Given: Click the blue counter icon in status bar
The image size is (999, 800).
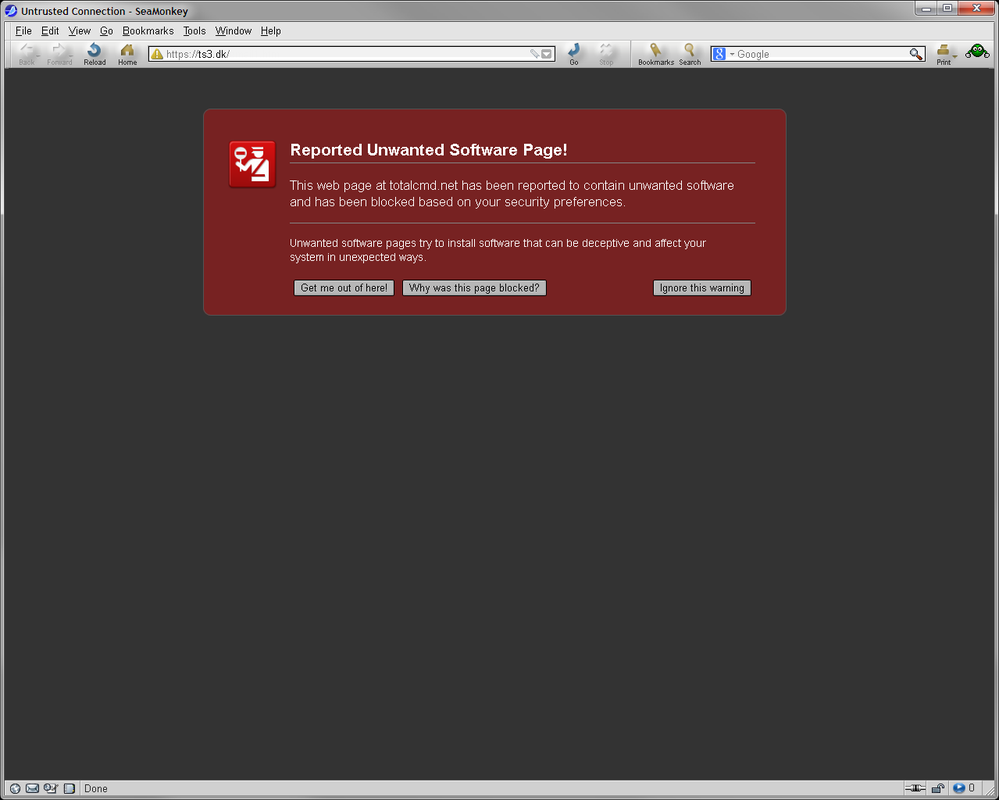Looking at the screenshot, I should click(959, 789).
